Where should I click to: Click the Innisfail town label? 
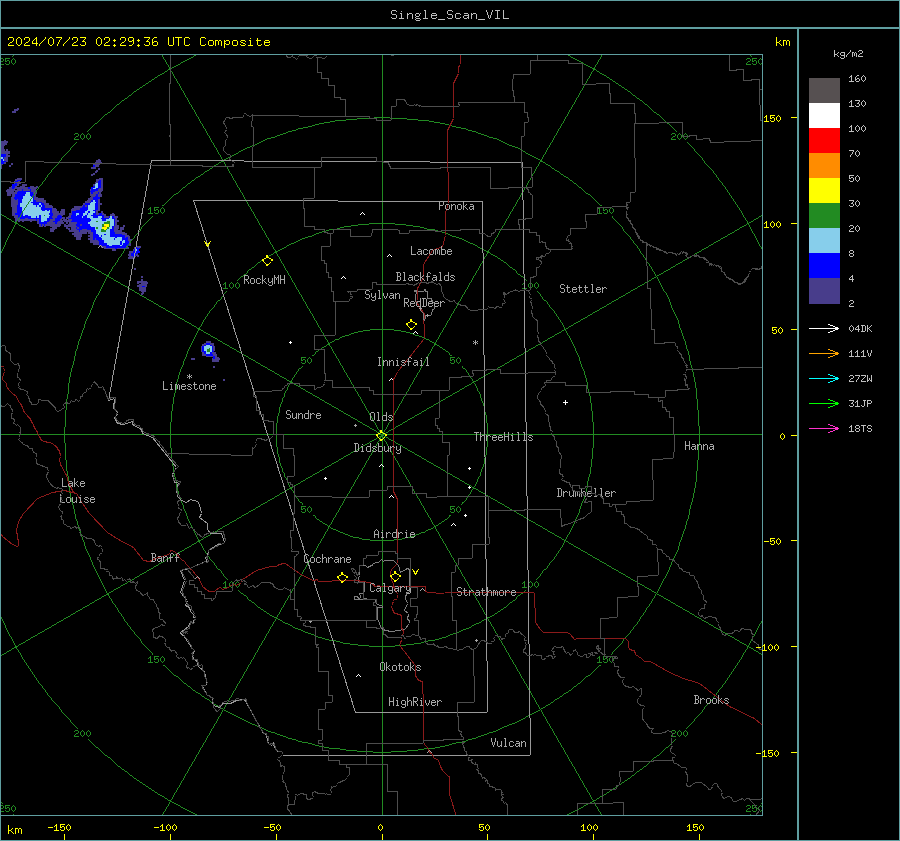coord(403,362)
